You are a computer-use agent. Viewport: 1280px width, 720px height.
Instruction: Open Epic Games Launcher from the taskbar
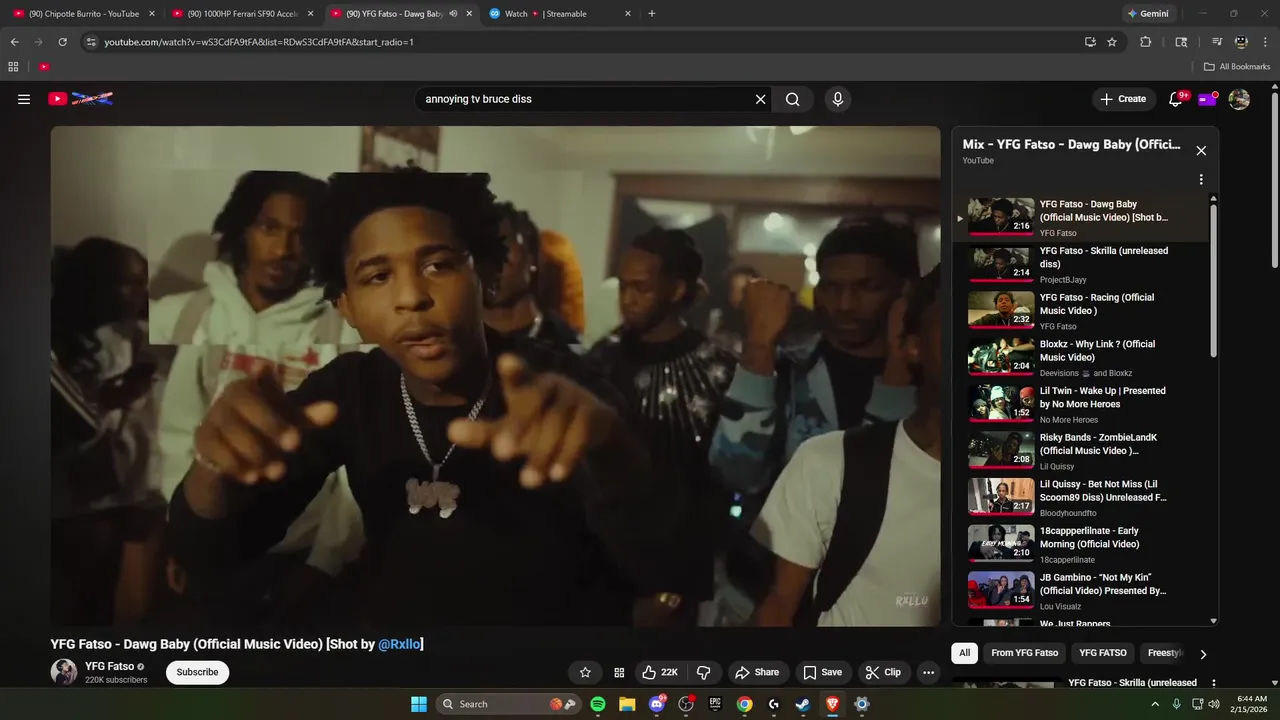click(715, 704)
